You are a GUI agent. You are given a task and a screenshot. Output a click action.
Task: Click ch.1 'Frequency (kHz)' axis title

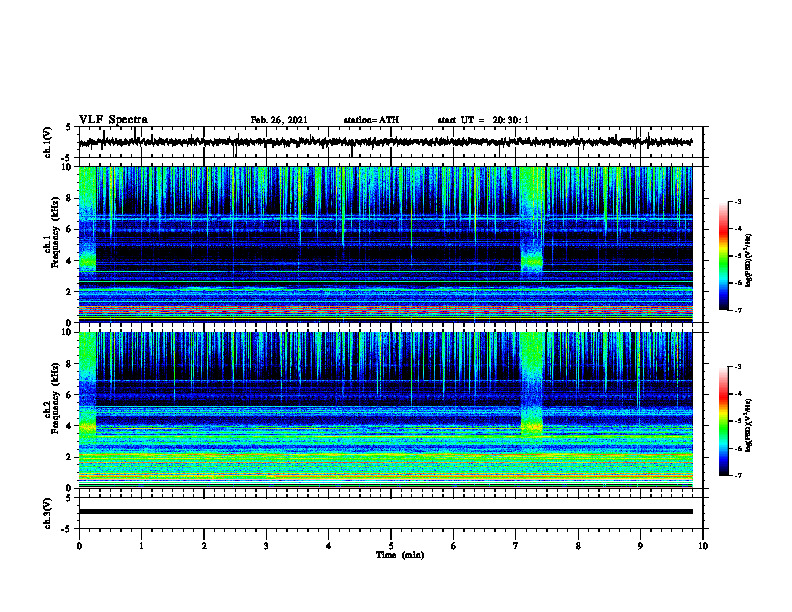(55, 230)
